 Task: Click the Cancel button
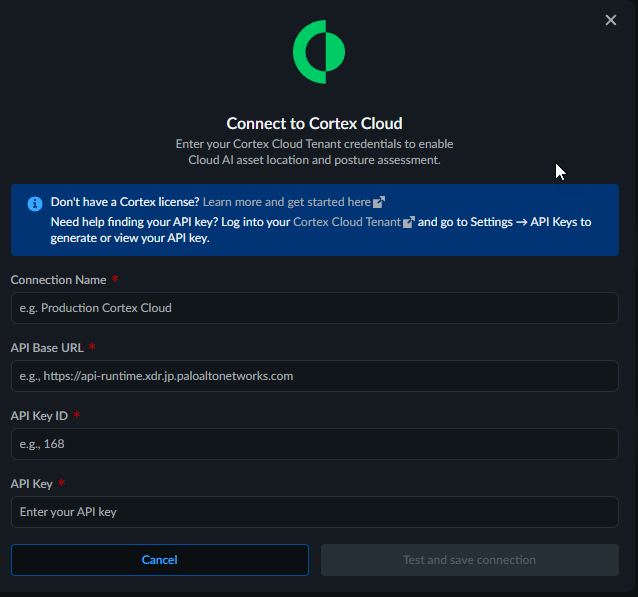click(x=160, y=560)
